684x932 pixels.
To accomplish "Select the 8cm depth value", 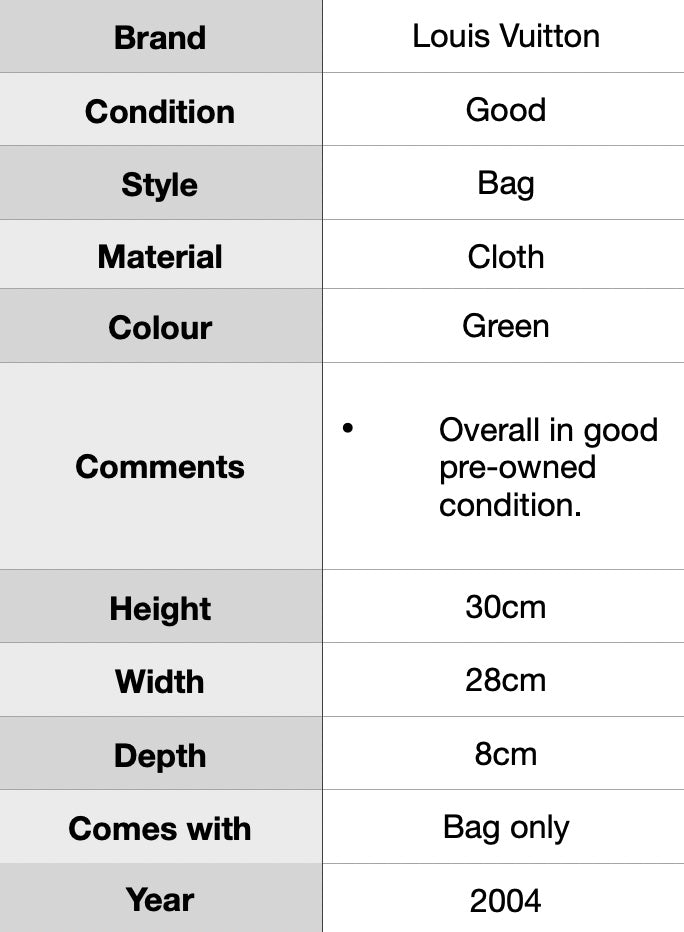I will (x=506, y=754).
